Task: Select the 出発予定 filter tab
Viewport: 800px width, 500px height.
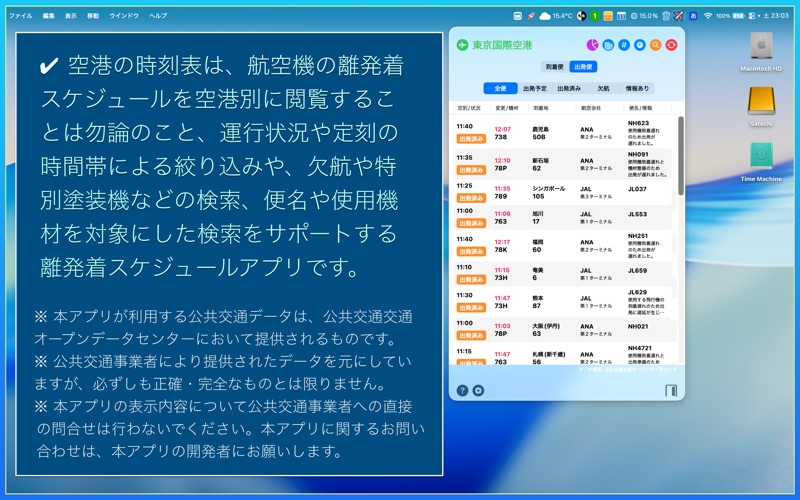Action: 535,88
